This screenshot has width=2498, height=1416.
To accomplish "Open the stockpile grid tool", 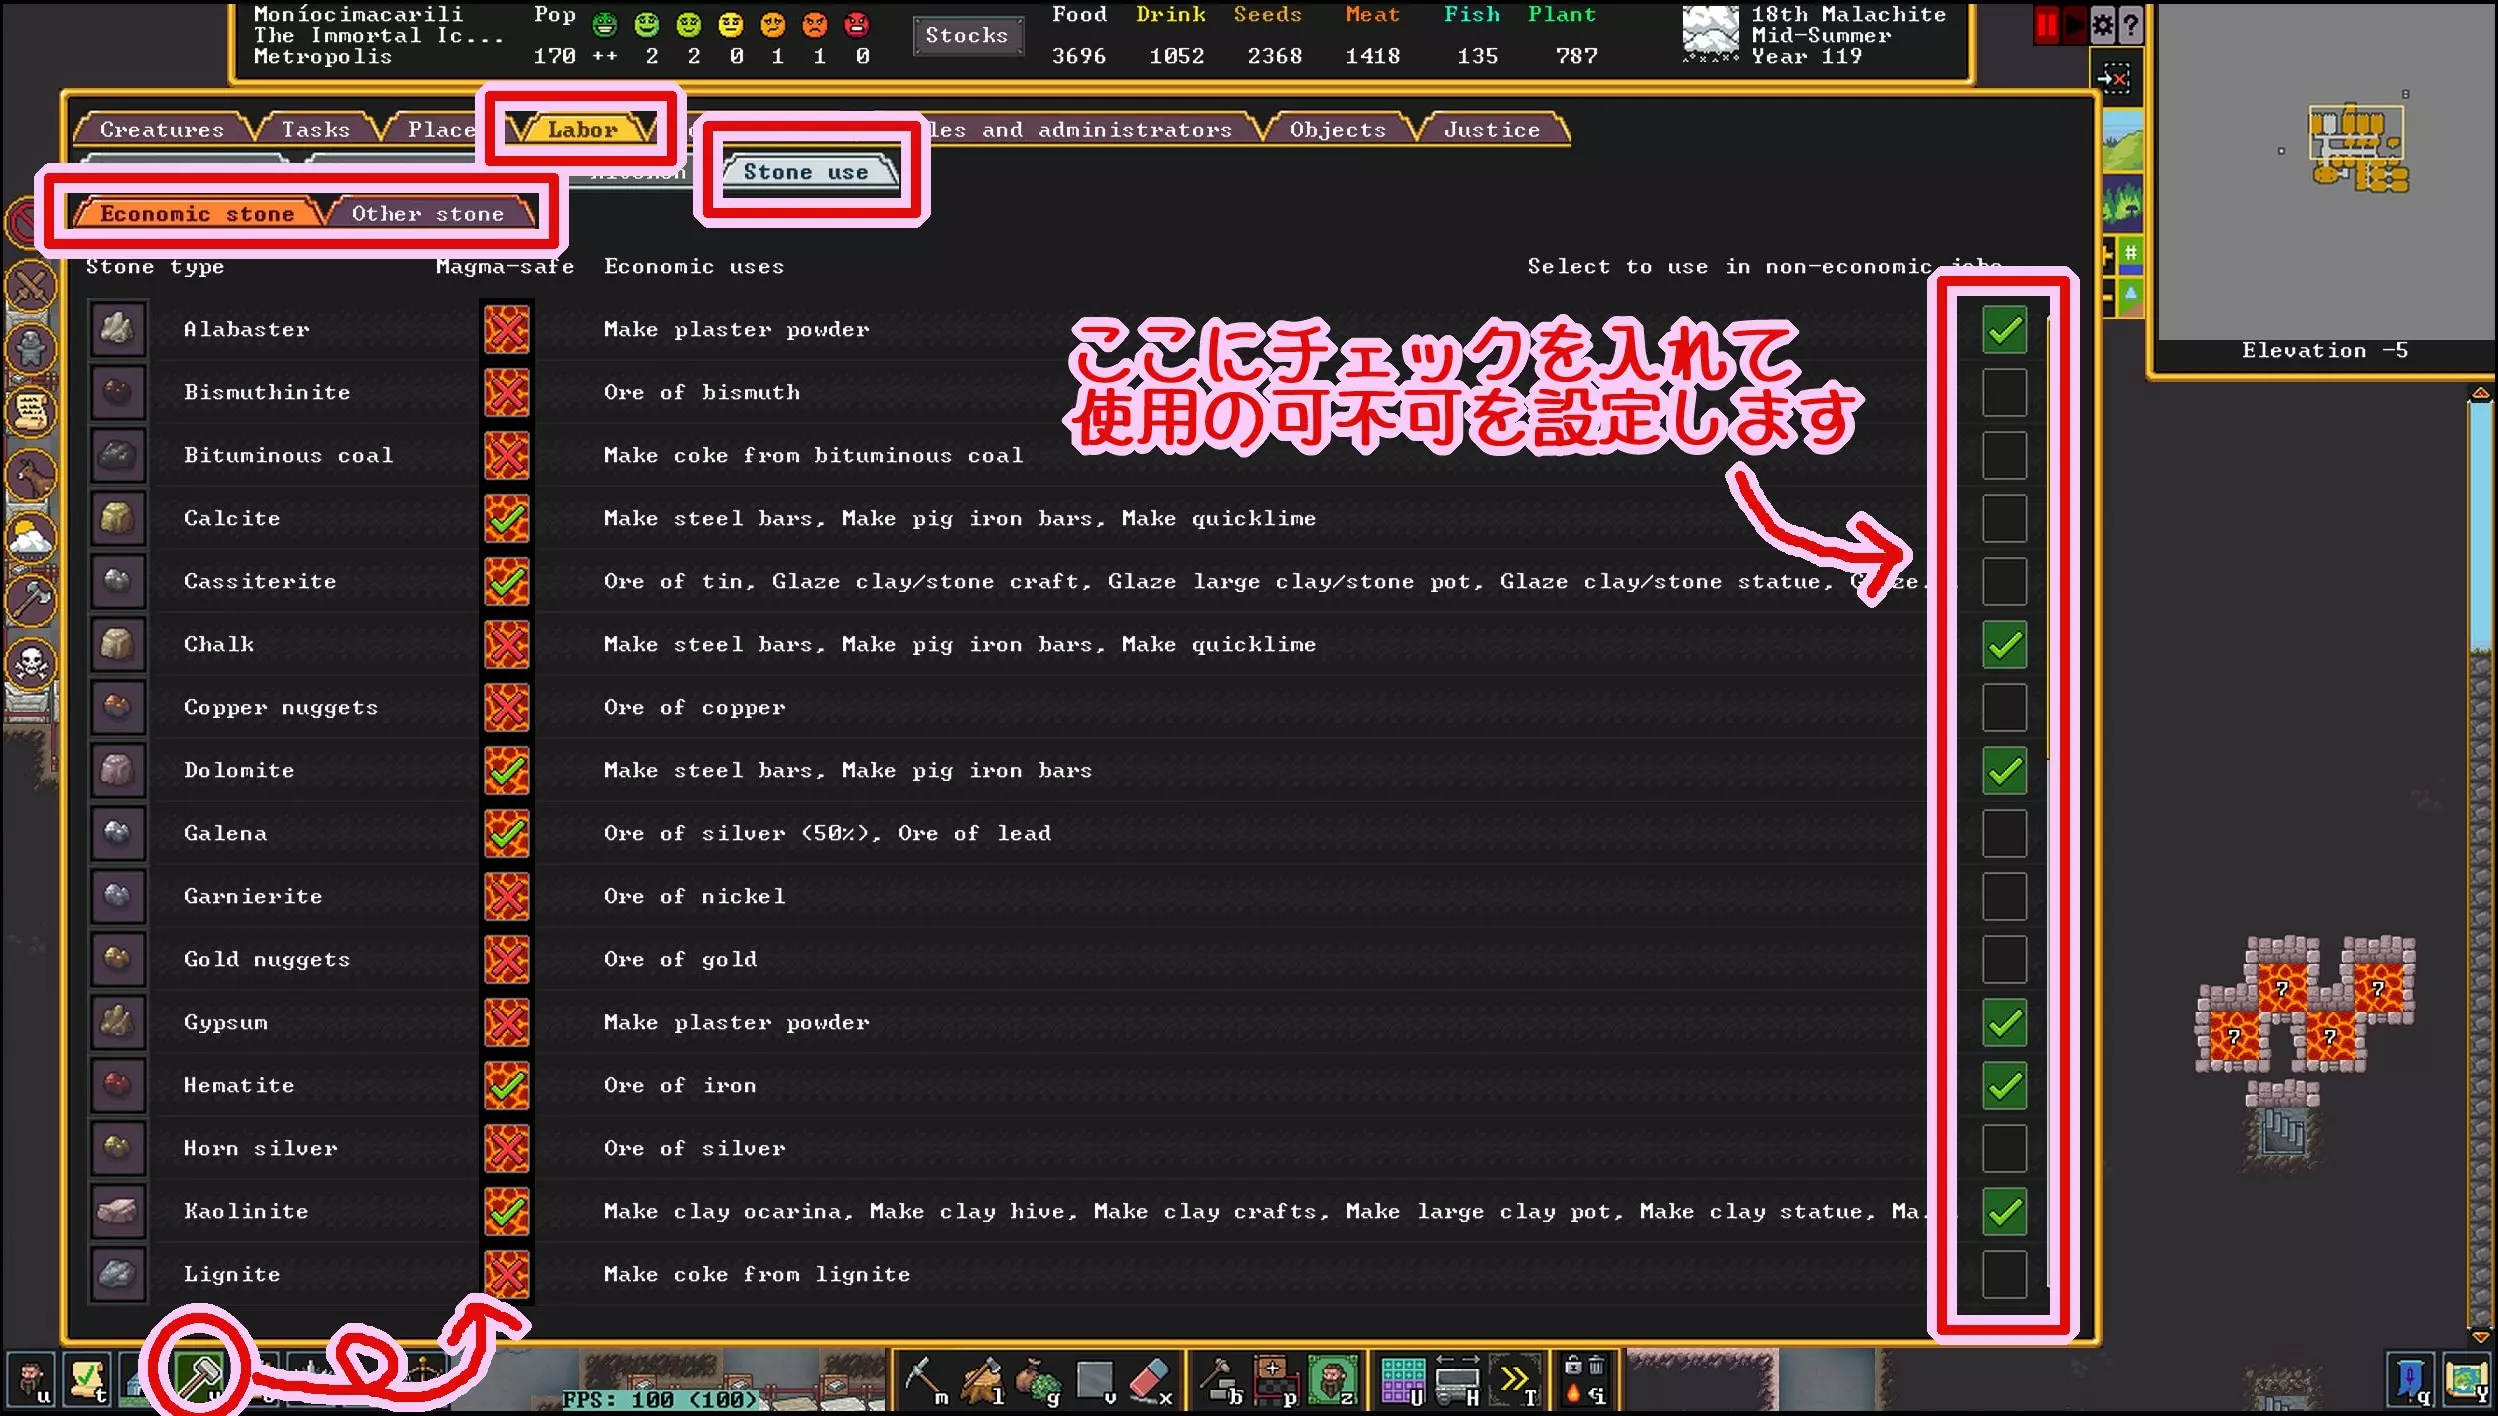I will click(1402, 1380).
